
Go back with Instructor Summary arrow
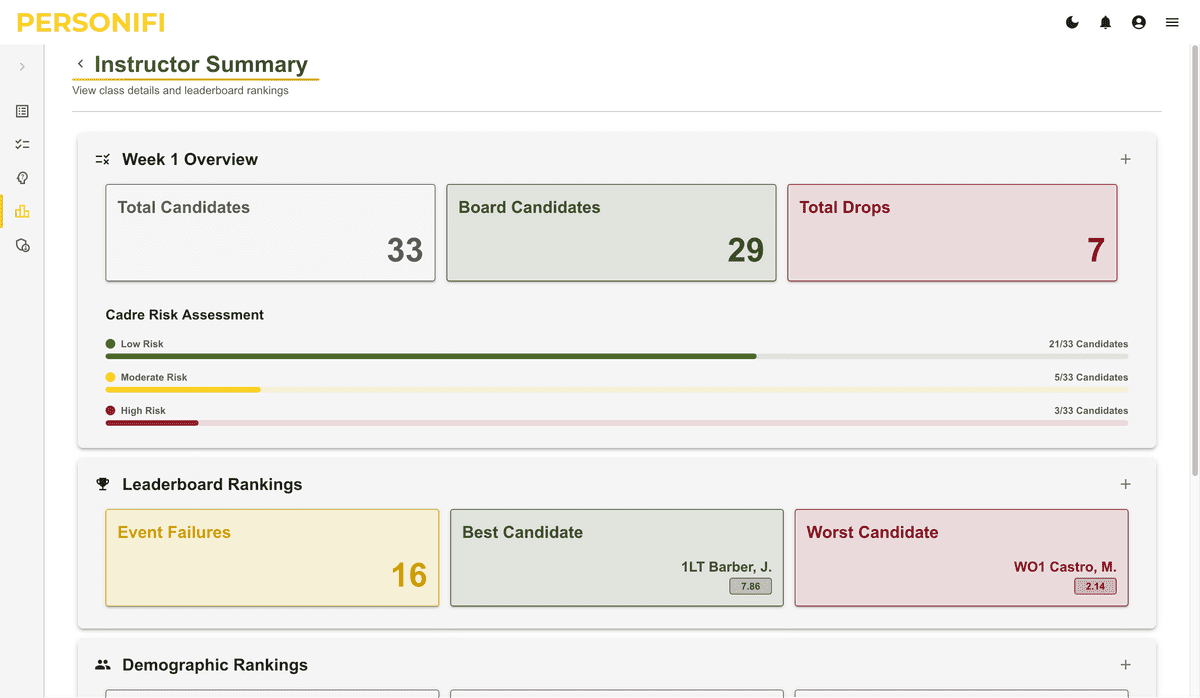point(80,64)
